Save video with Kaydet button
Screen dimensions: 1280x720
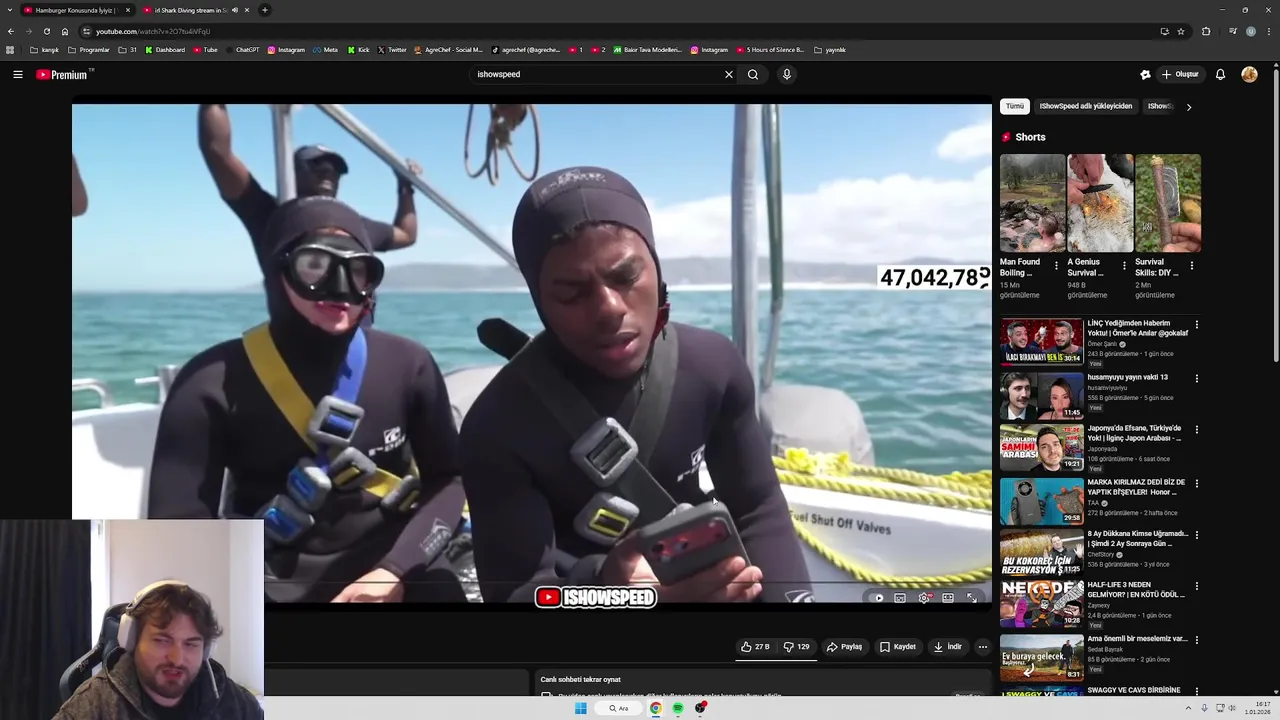pyautogui.click(x=898, y=647)
